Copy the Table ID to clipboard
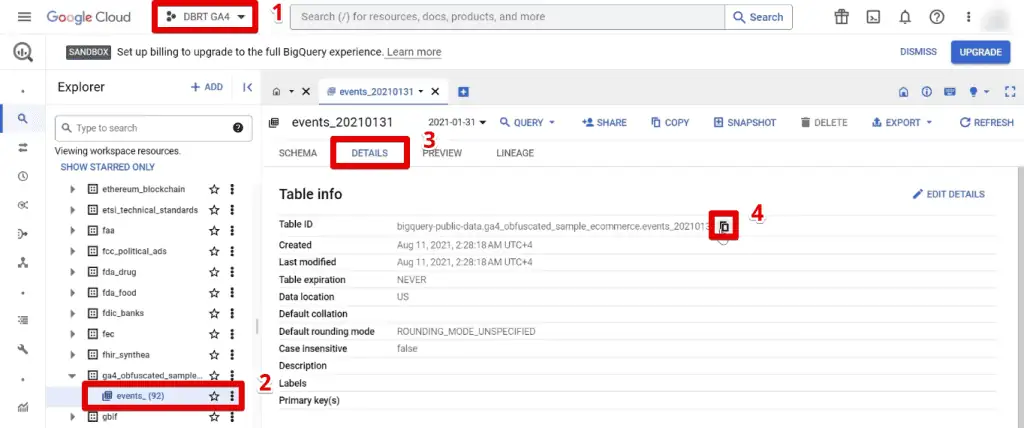This screenshot has height=428, width=1024. (x=724, y=227)
